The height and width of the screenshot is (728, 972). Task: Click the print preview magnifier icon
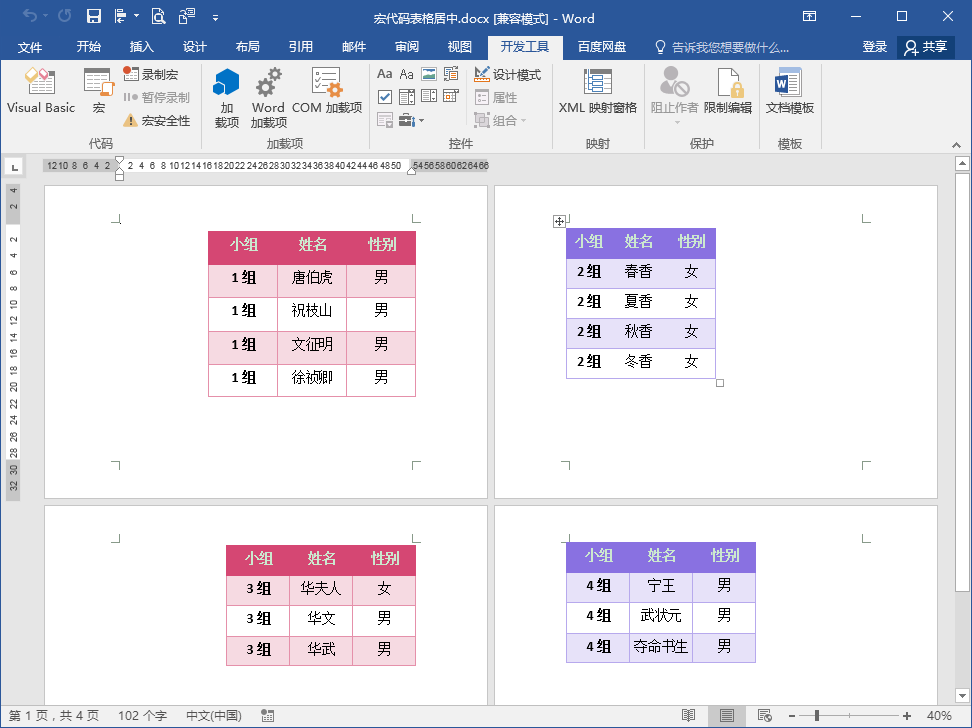coord(159,17)
